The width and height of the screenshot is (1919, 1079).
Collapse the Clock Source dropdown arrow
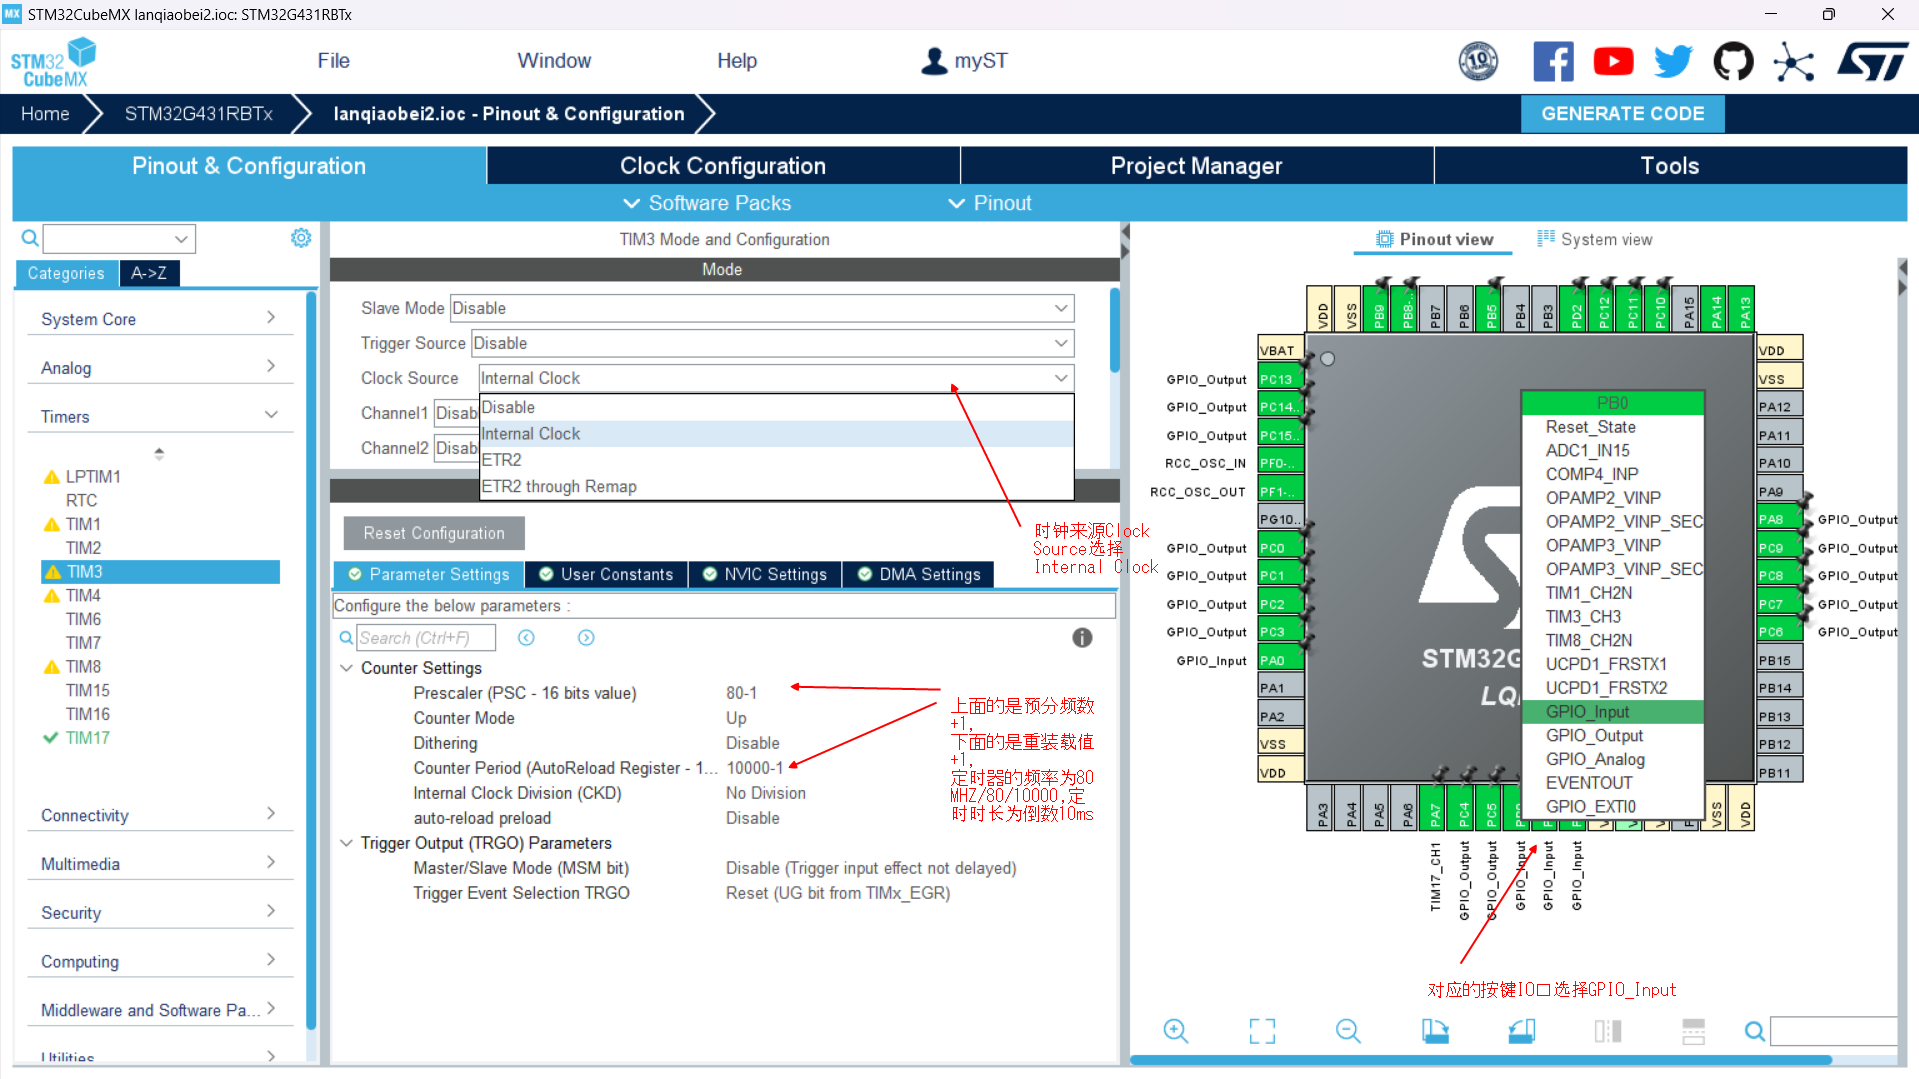(1061, 378)
